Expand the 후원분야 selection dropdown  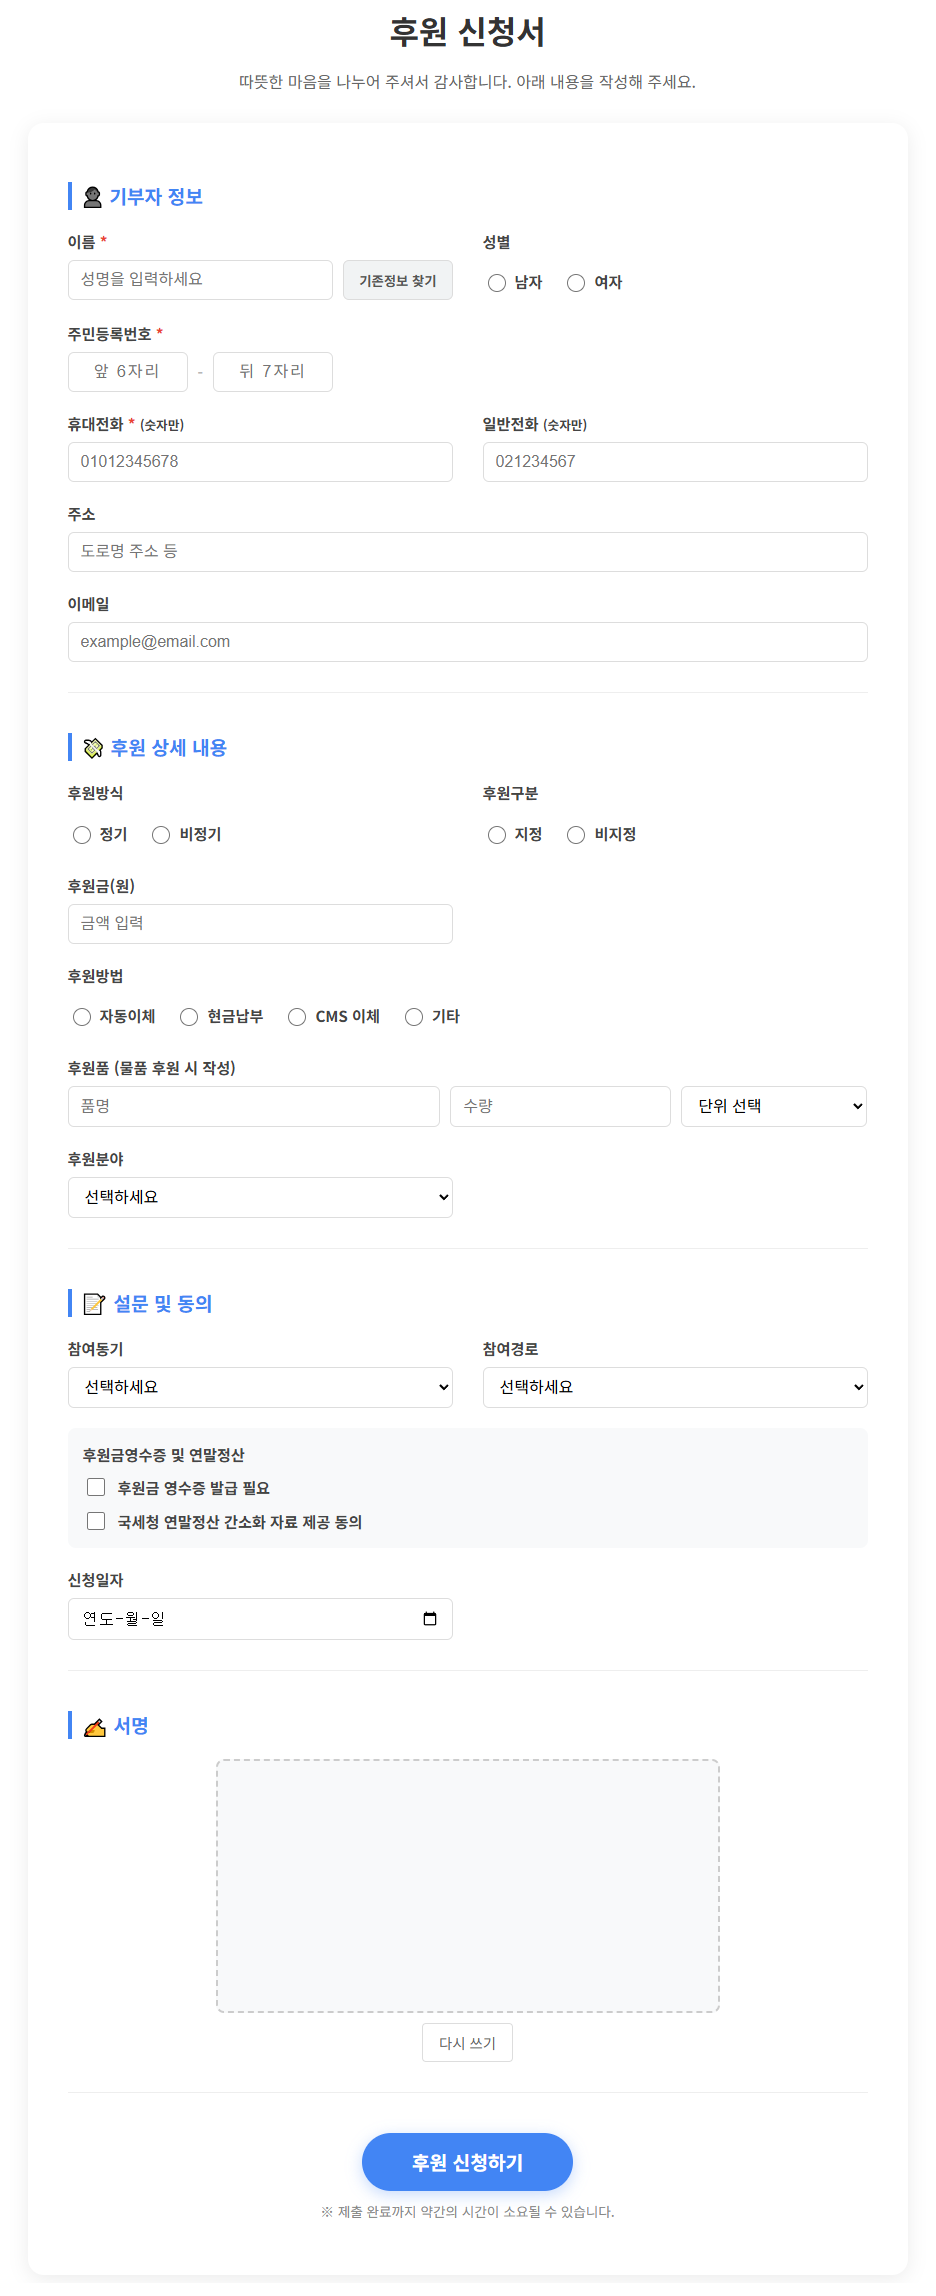[259, 1197]
